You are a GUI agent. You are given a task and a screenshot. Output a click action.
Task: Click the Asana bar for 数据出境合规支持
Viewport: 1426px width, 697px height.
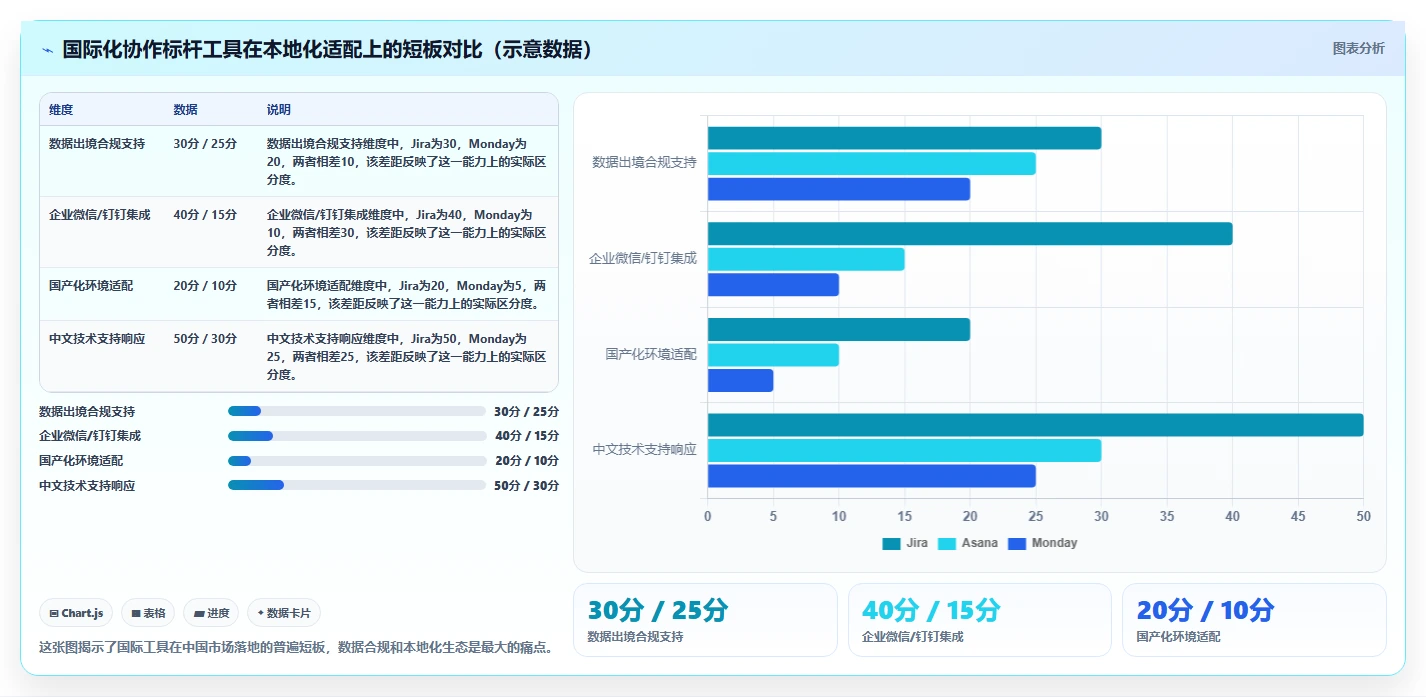pos(871,163)
